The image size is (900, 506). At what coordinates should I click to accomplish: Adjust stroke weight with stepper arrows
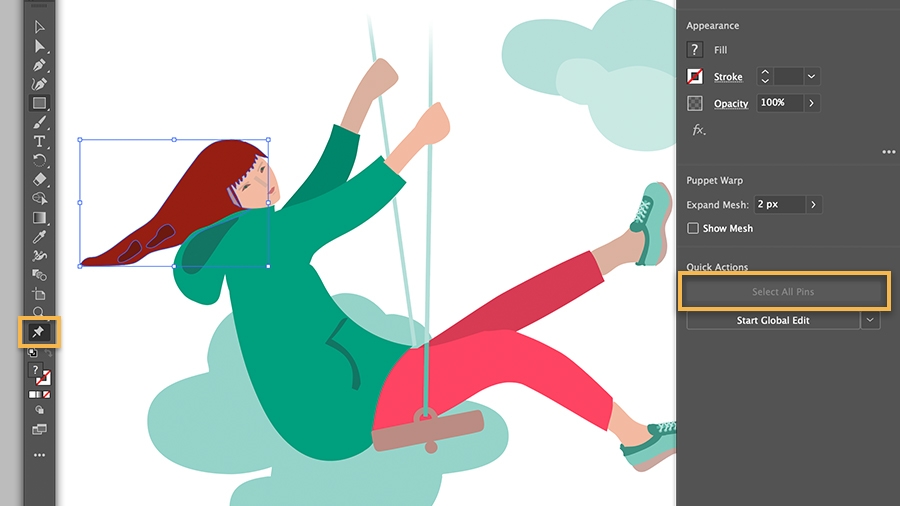tap(765, 76)
